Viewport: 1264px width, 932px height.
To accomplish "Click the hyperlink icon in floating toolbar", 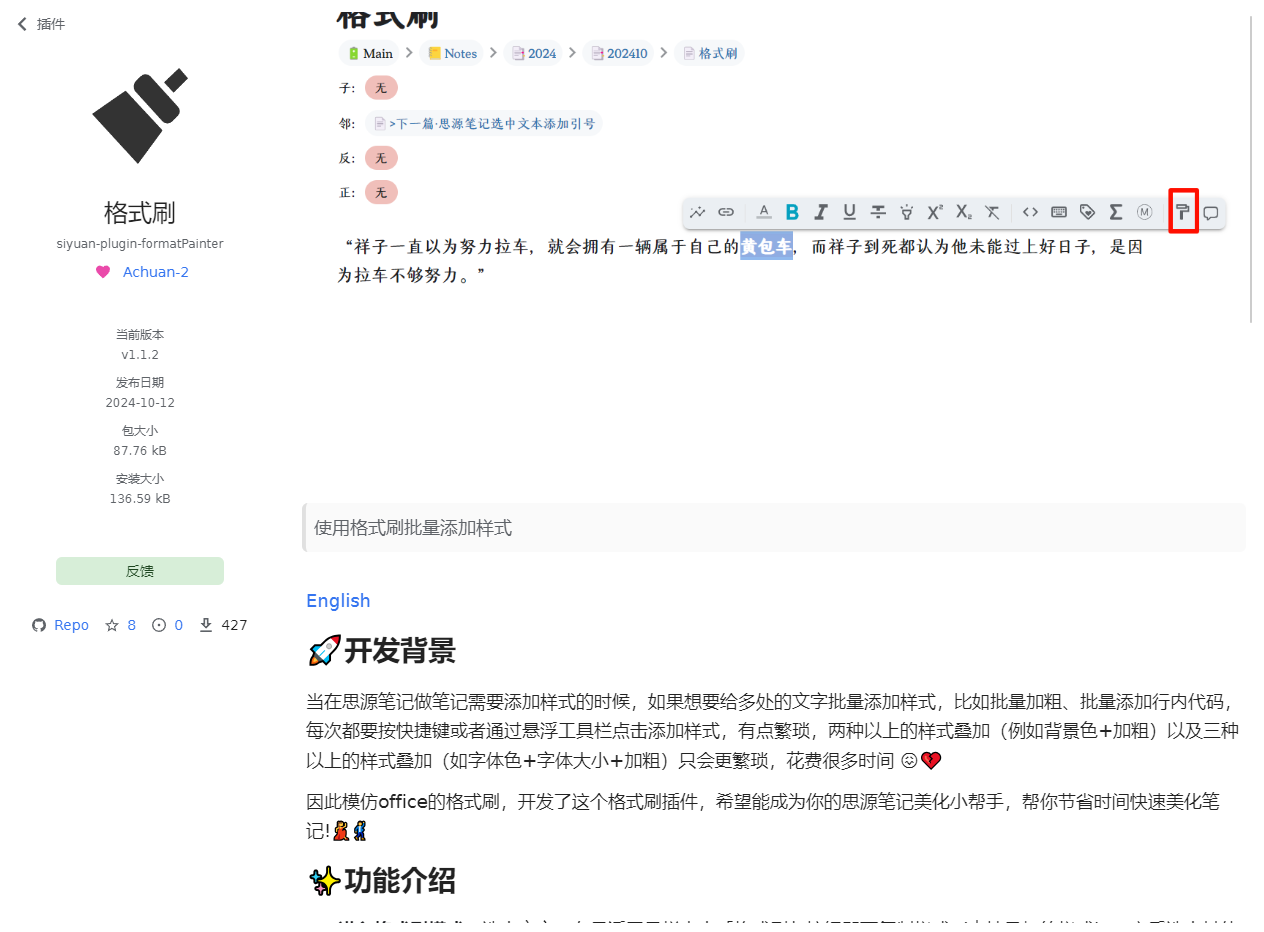I will (727, 212).
